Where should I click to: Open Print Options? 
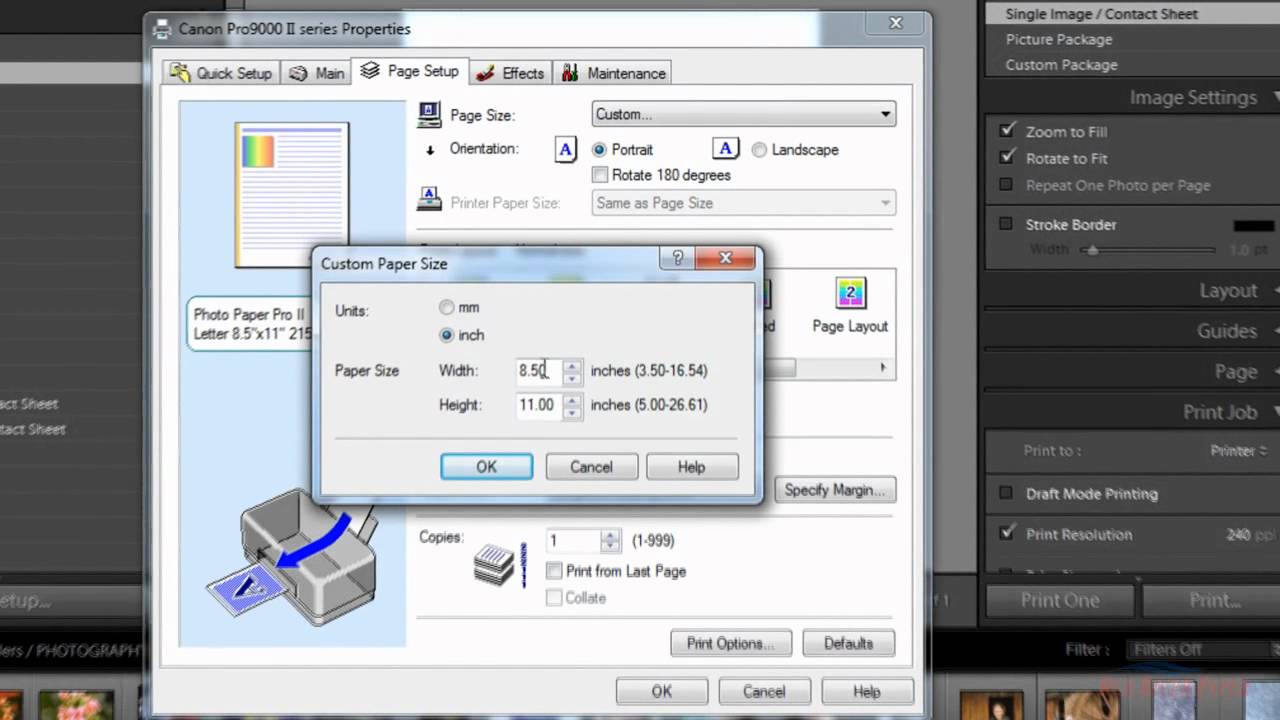[x=732, y=643]
